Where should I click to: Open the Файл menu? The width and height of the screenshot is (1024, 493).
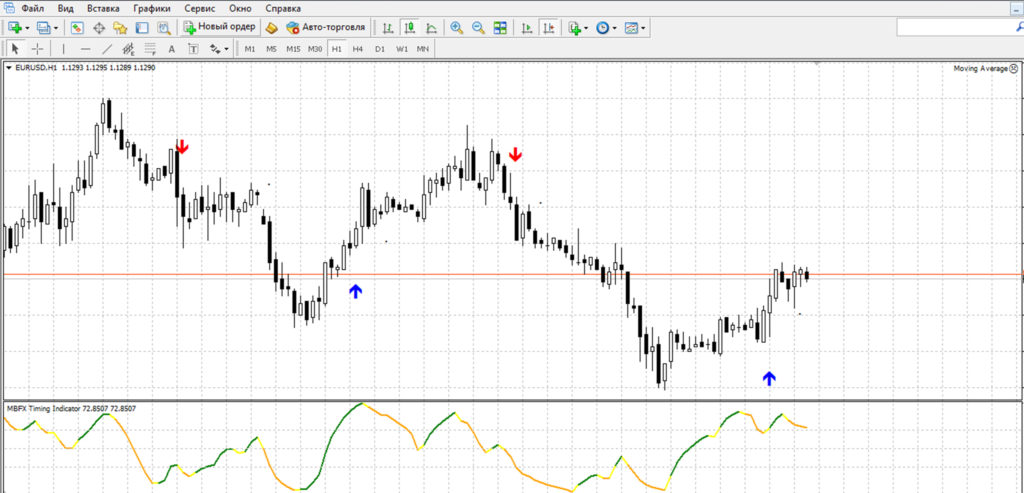click(32, 8)
